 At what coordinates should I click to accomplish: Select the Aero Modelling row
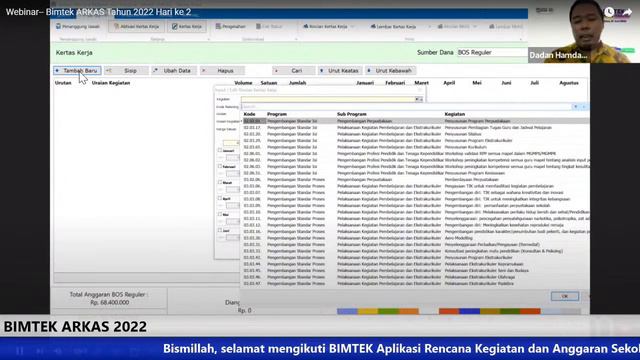click(x=416, y=238)
